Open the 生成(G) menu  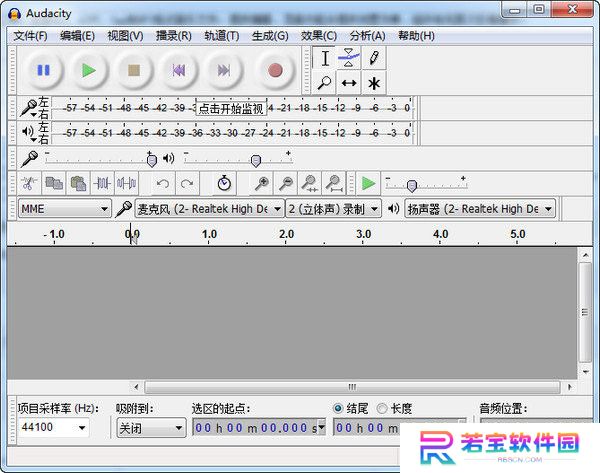tap(270, 36)
